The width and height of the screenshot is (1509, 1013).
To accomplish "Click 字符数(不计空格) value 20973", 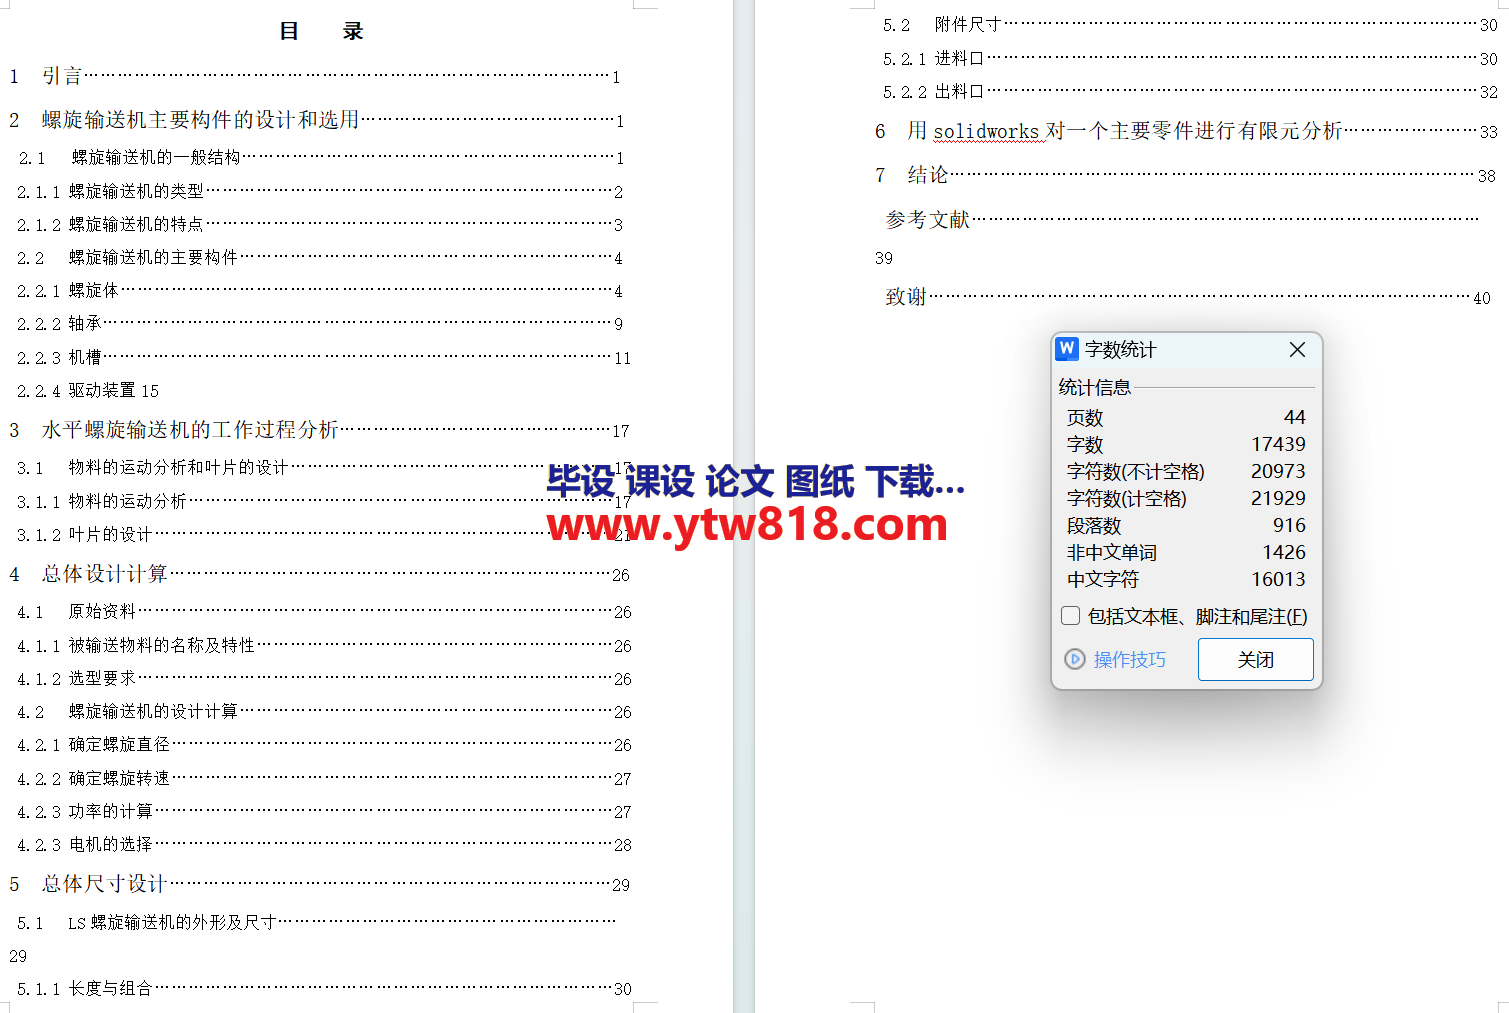I will [x=1278, y=471].
